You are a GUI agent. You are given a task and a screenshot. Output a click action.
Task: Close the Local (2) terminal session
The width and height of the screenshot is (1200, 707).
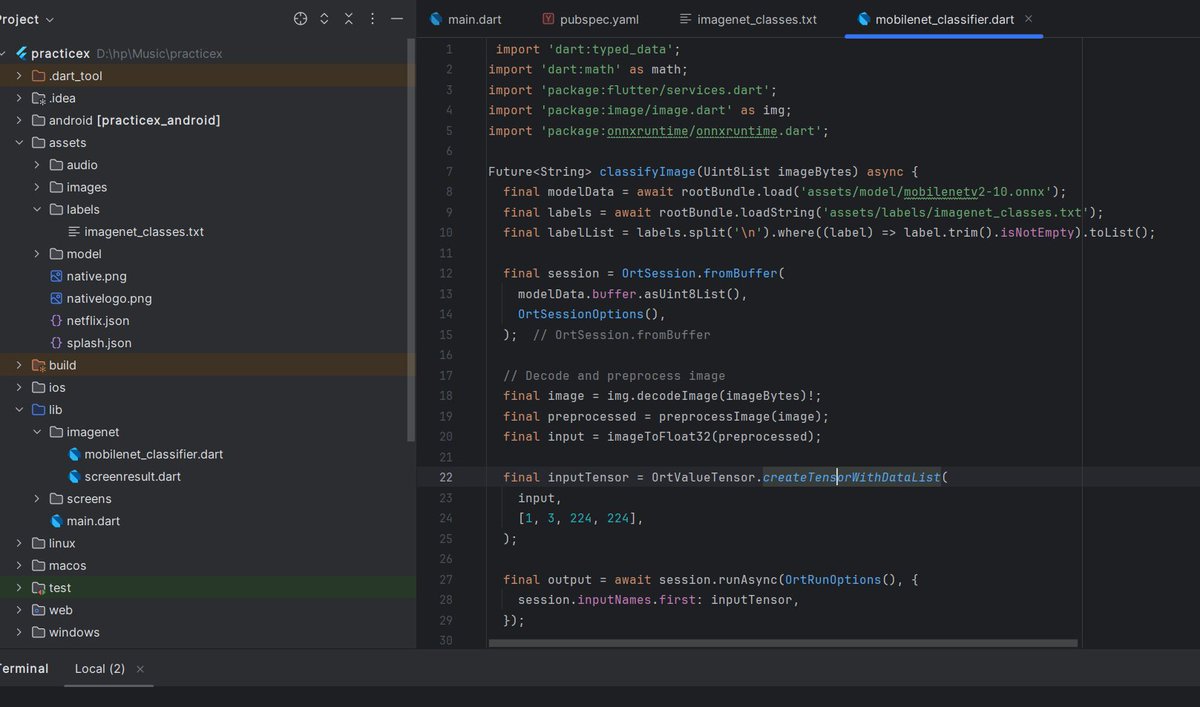(140, 669)
